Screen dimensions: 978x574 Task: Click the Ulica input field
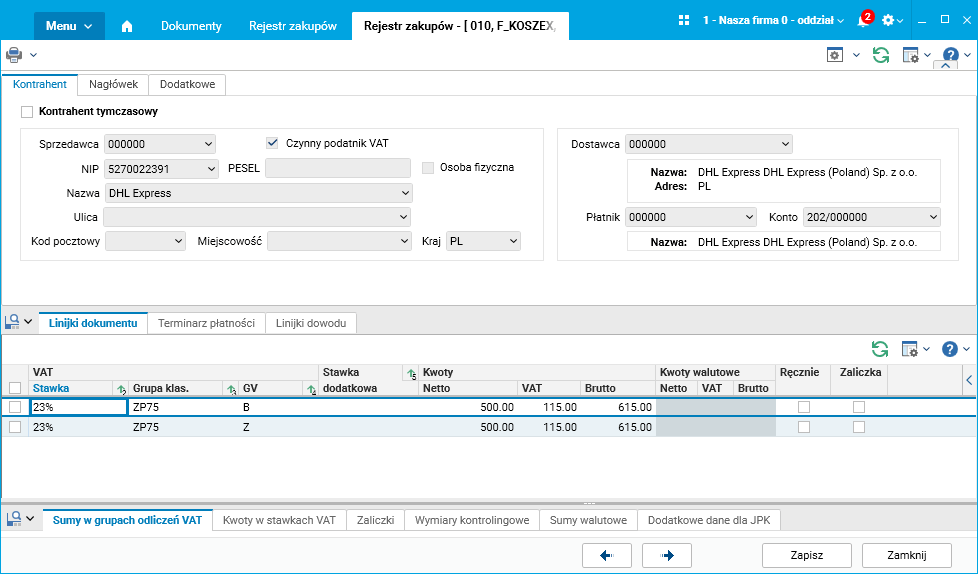pos(257,217)
